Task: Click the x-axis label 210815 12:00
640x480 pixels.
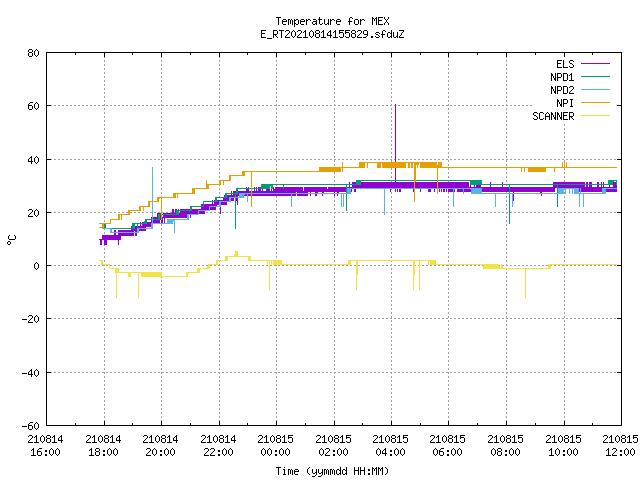Action: [620, 445]
